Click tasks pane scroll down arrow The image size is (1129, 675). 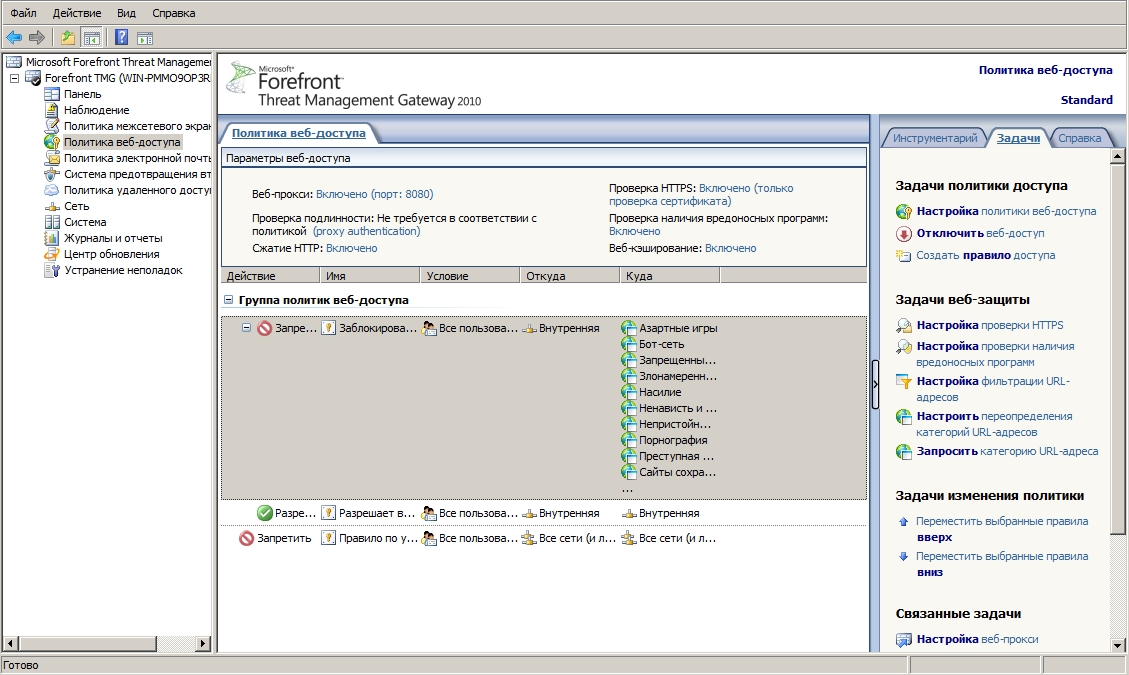pos(1117,645)
